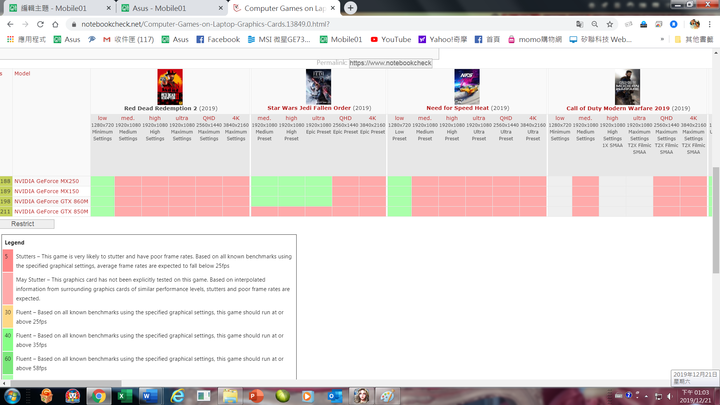Click the network tray icon

click(x=658, y=396)
